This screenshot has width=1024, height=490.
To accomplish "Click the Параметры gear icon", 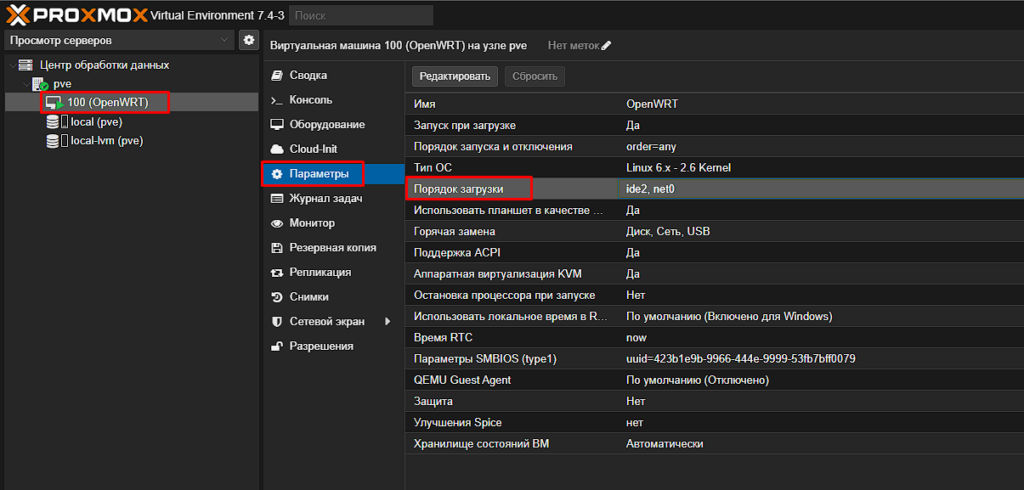I will pyautogui.click(x=277, y=174).
